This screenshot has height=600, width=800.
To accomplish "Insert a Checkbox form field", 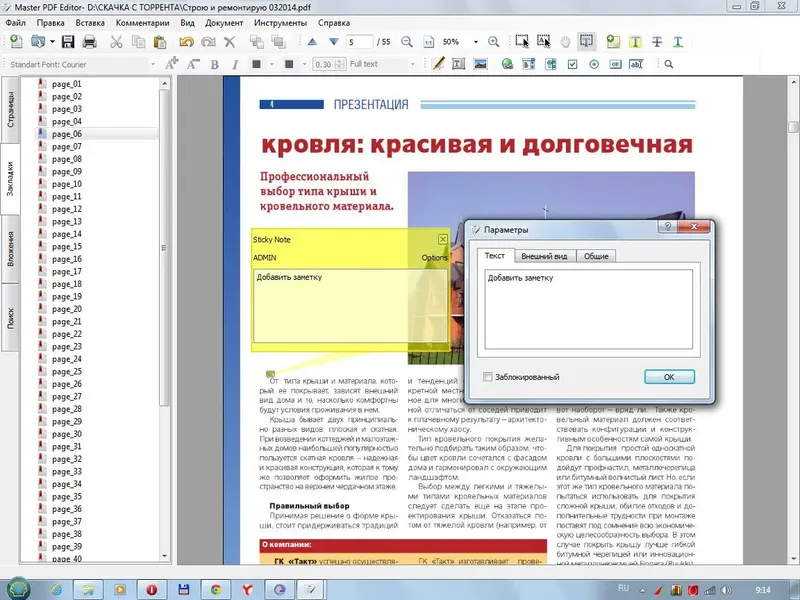I will (572, 63).
